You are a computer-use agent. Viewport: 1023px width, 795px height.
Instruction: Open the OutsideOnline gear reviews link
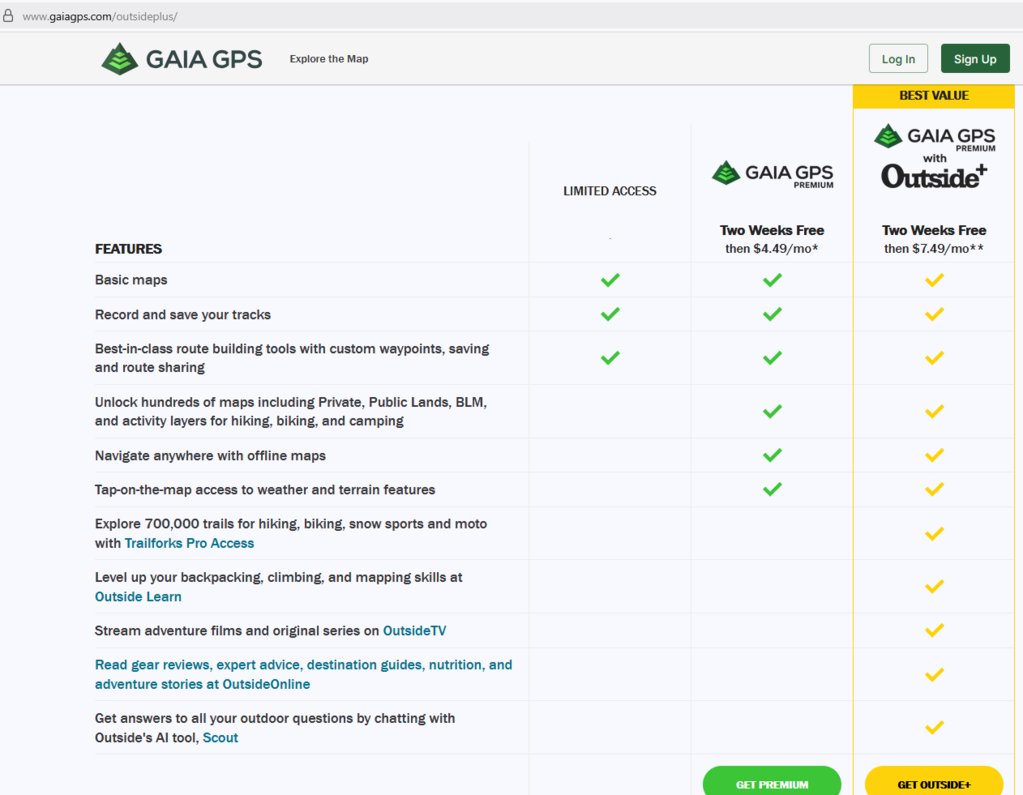(303, 674)
